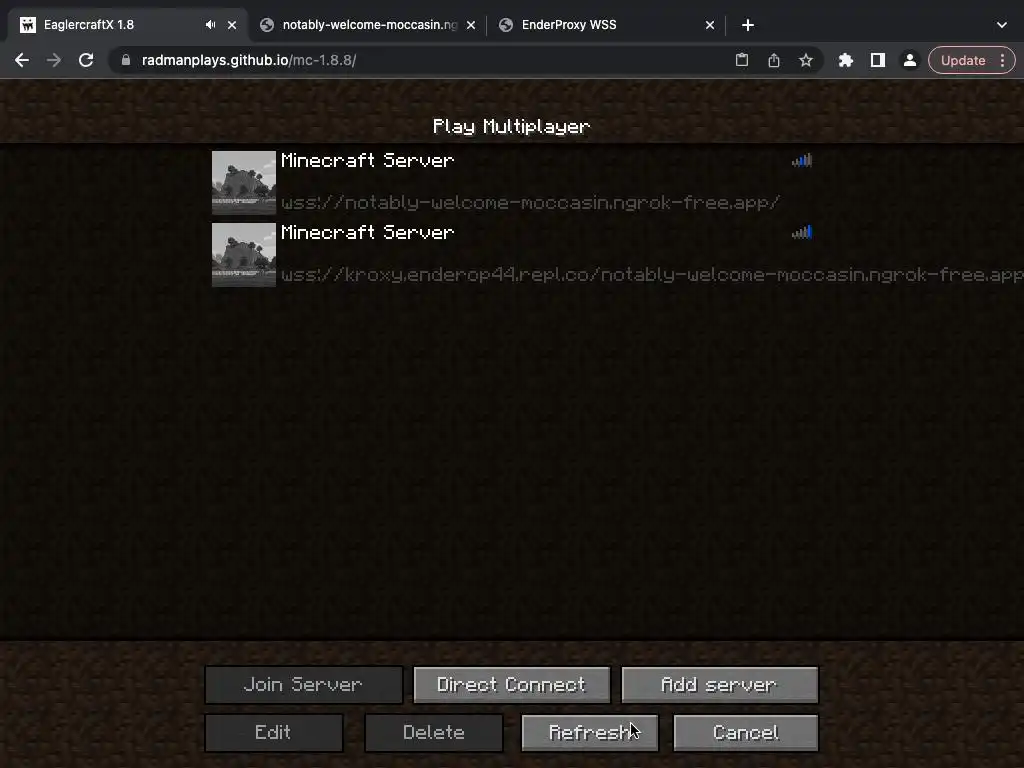Switch to the EaglercraftX 1.8 tab
This screenshot has width=1024, height=768.
(127, 25)
